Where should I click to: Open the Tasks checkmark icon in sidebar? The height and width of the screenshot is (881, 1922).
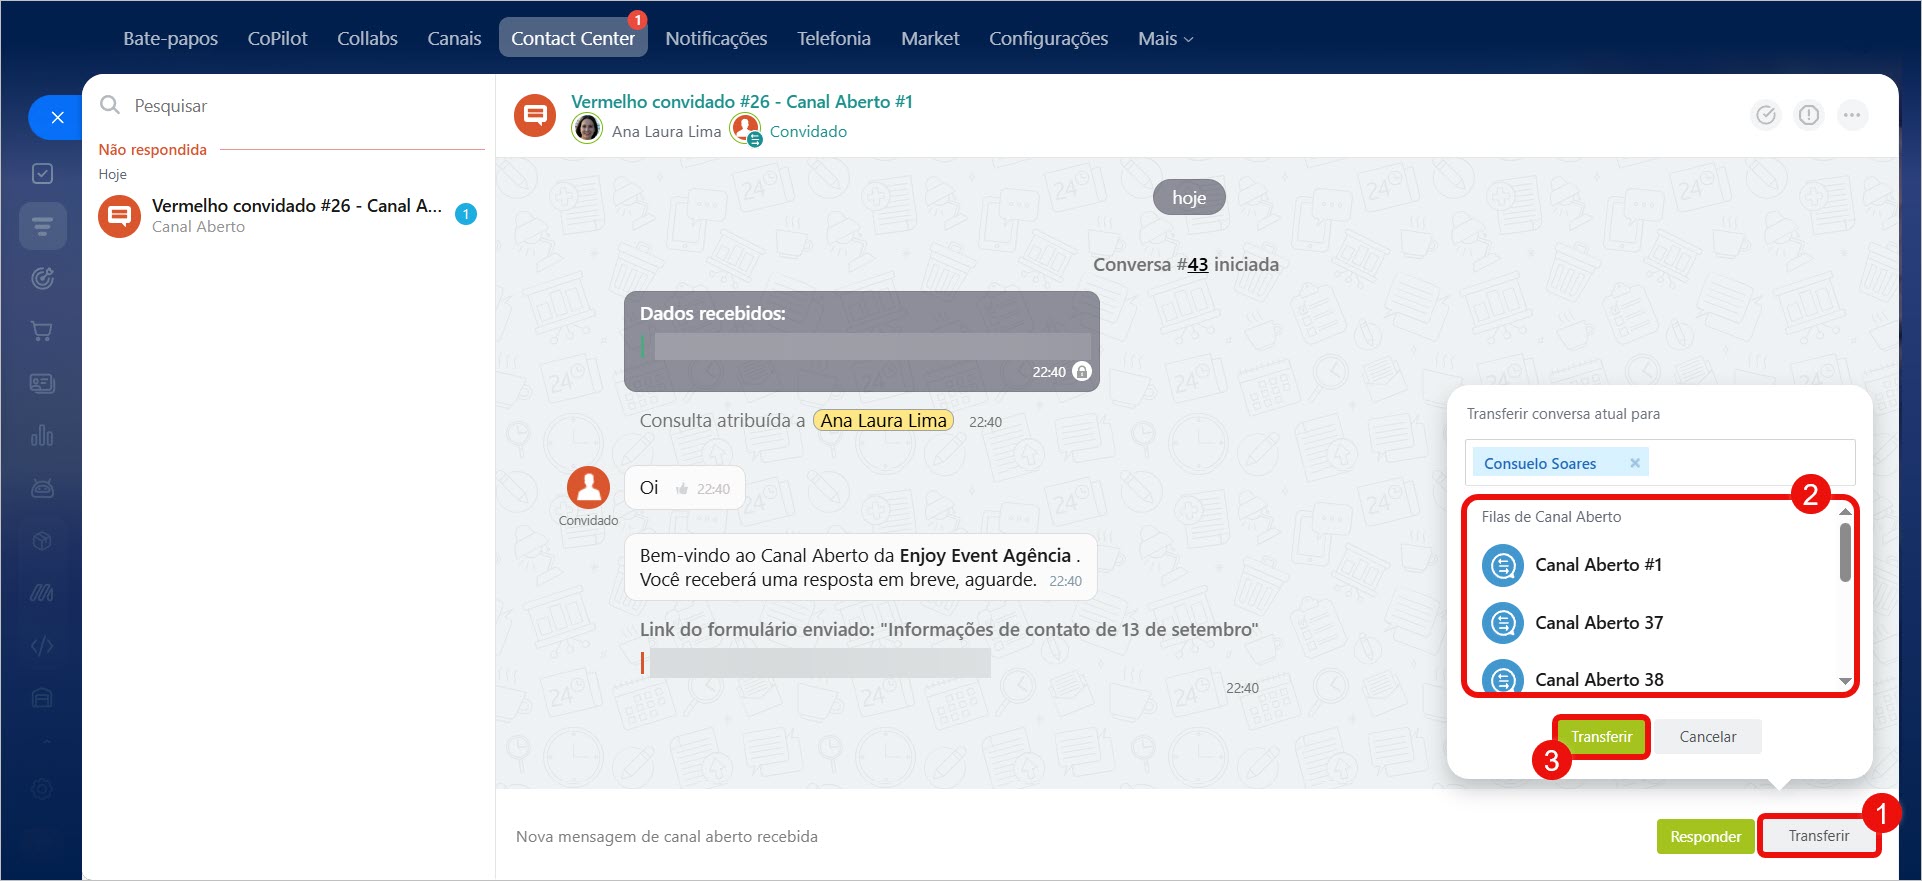pyautogui.click(x=42, y=174)
